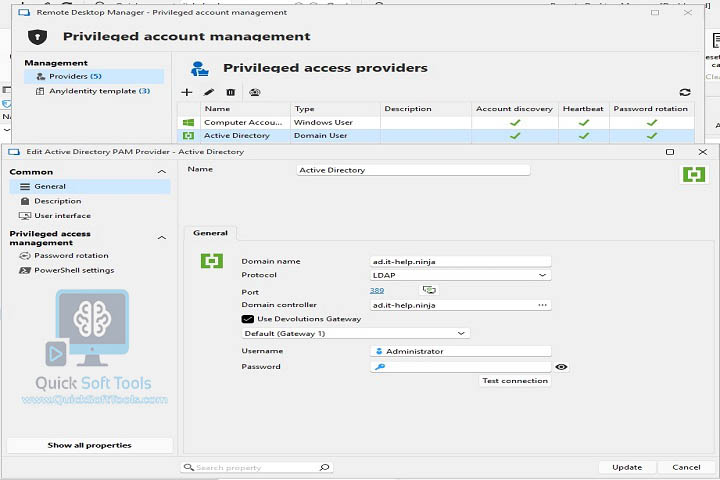
Task: Maximize the Edit Active Directory PAM Provider dialog
Action: tap(670, 152)
